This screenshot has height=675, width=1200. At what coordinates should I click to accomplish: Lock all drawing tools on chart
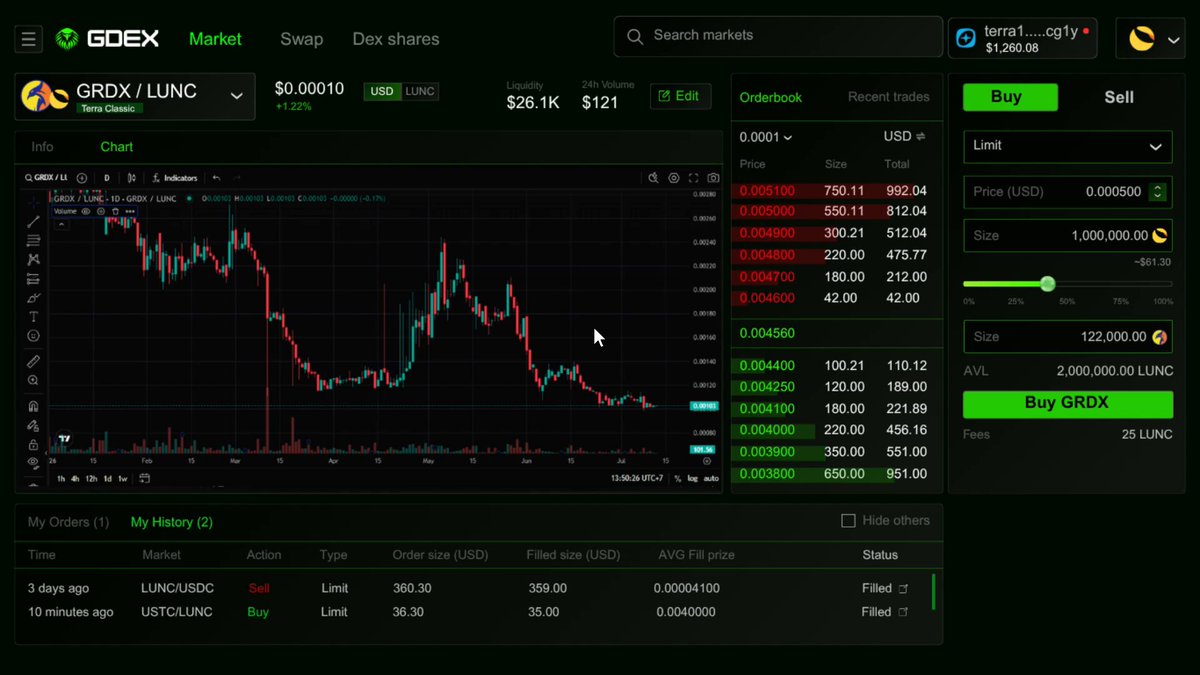coord(34,444)
